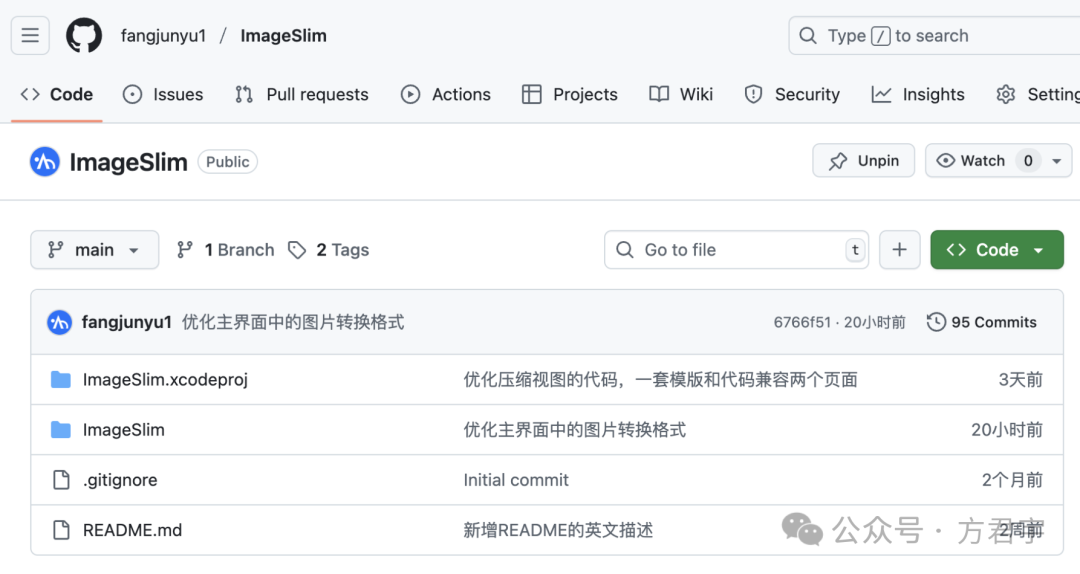Click the plus add file button
Viewport: 1080px width, 574px height.
[x=899, y=250]
